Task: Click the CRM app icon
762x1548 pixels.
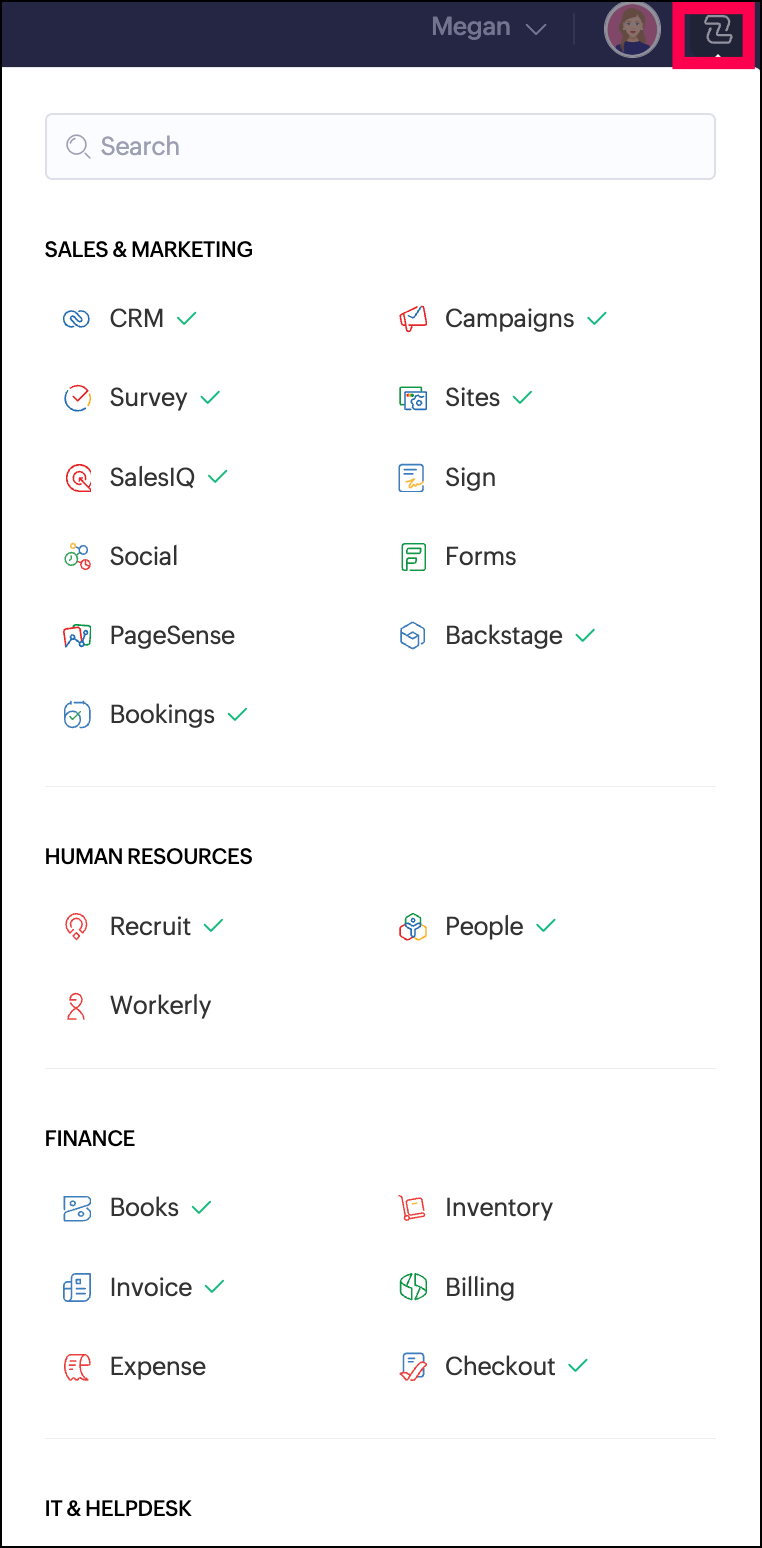Action: click(77, 319)
